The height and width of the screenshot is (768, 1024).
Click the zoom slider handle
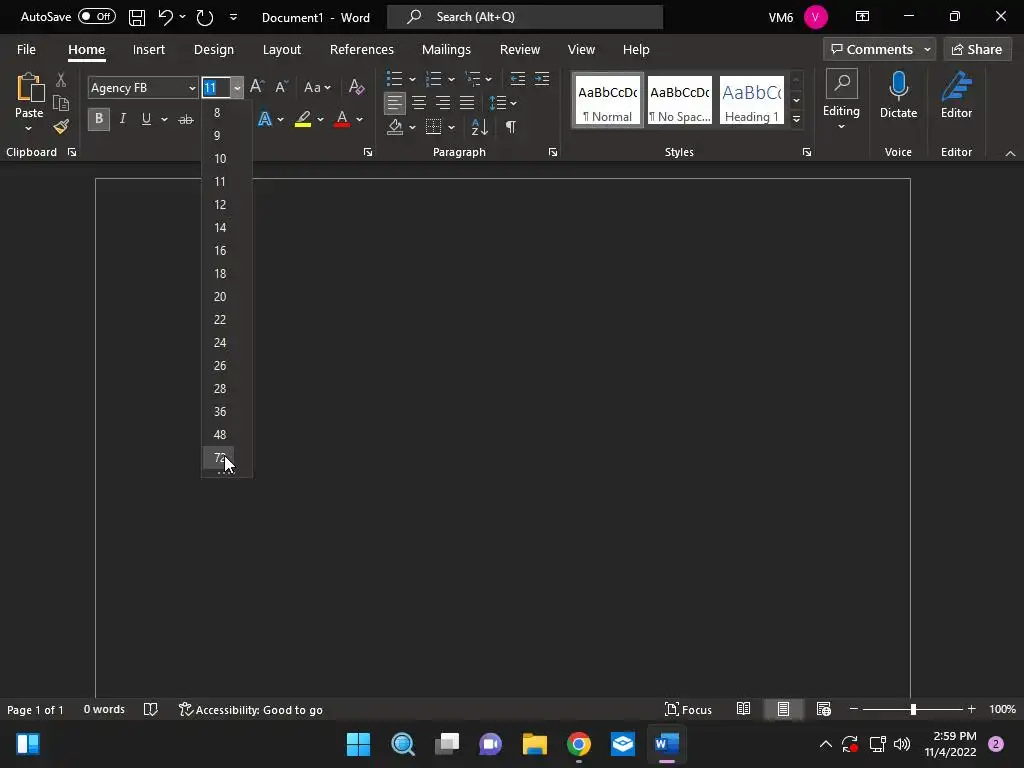tap(913, 709)
